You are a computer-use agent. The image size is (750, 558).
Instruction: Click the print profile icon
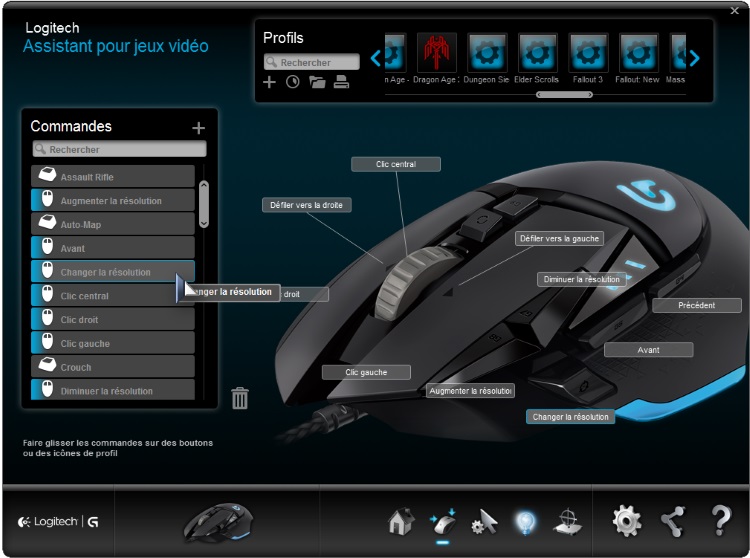(341, 82)
